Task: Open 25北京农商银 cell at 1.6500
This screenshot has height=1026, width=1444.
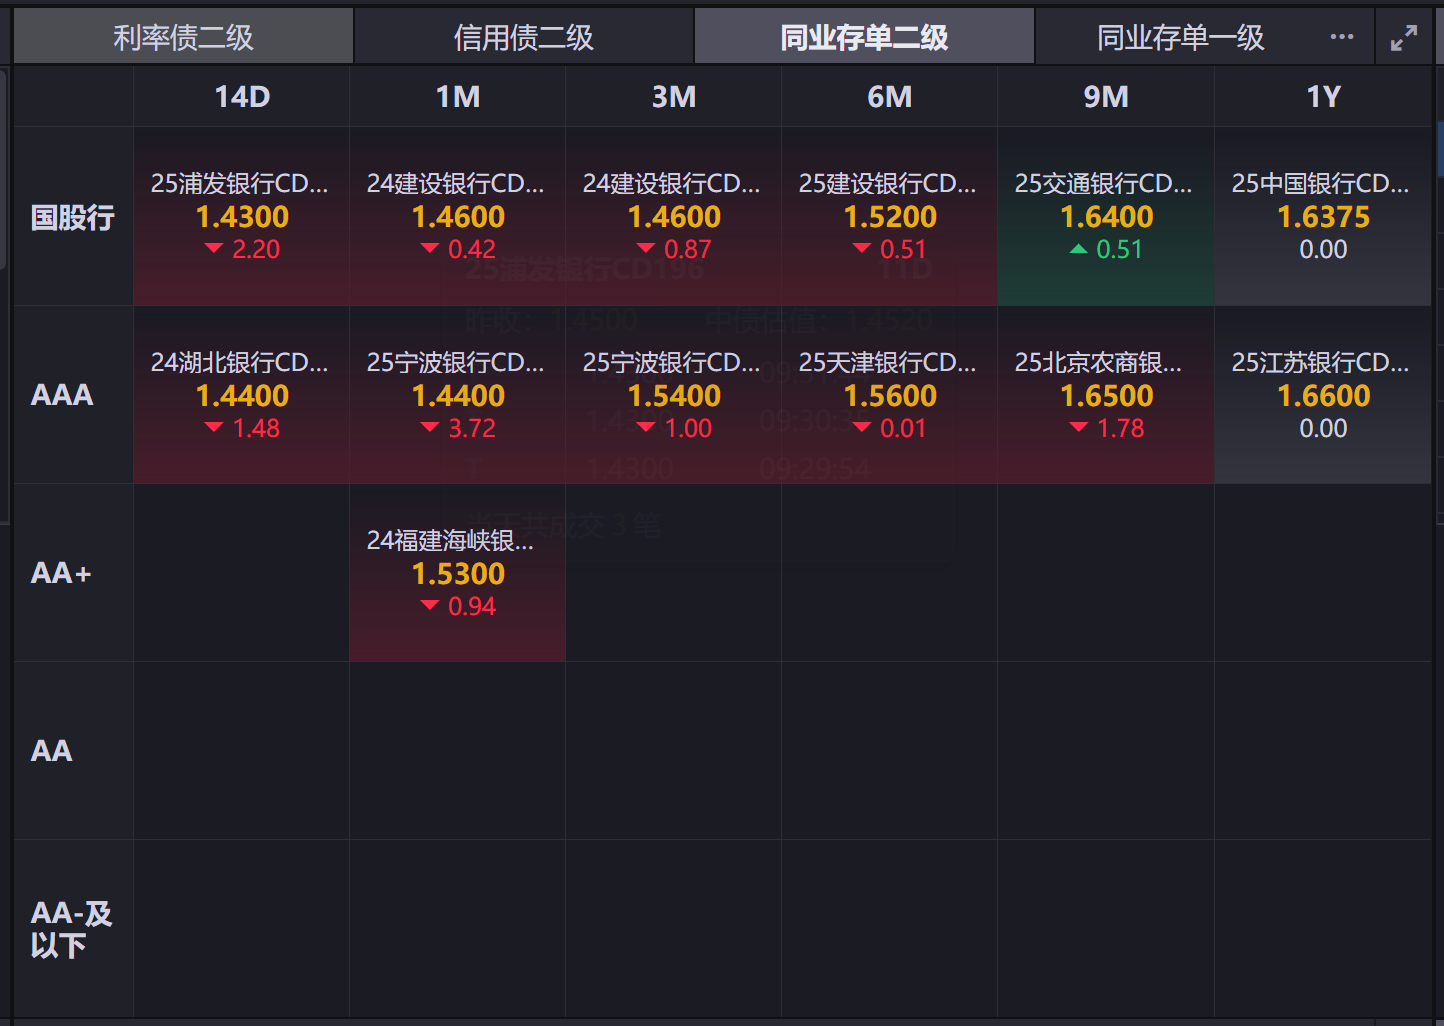Action: pos(1106,395)
